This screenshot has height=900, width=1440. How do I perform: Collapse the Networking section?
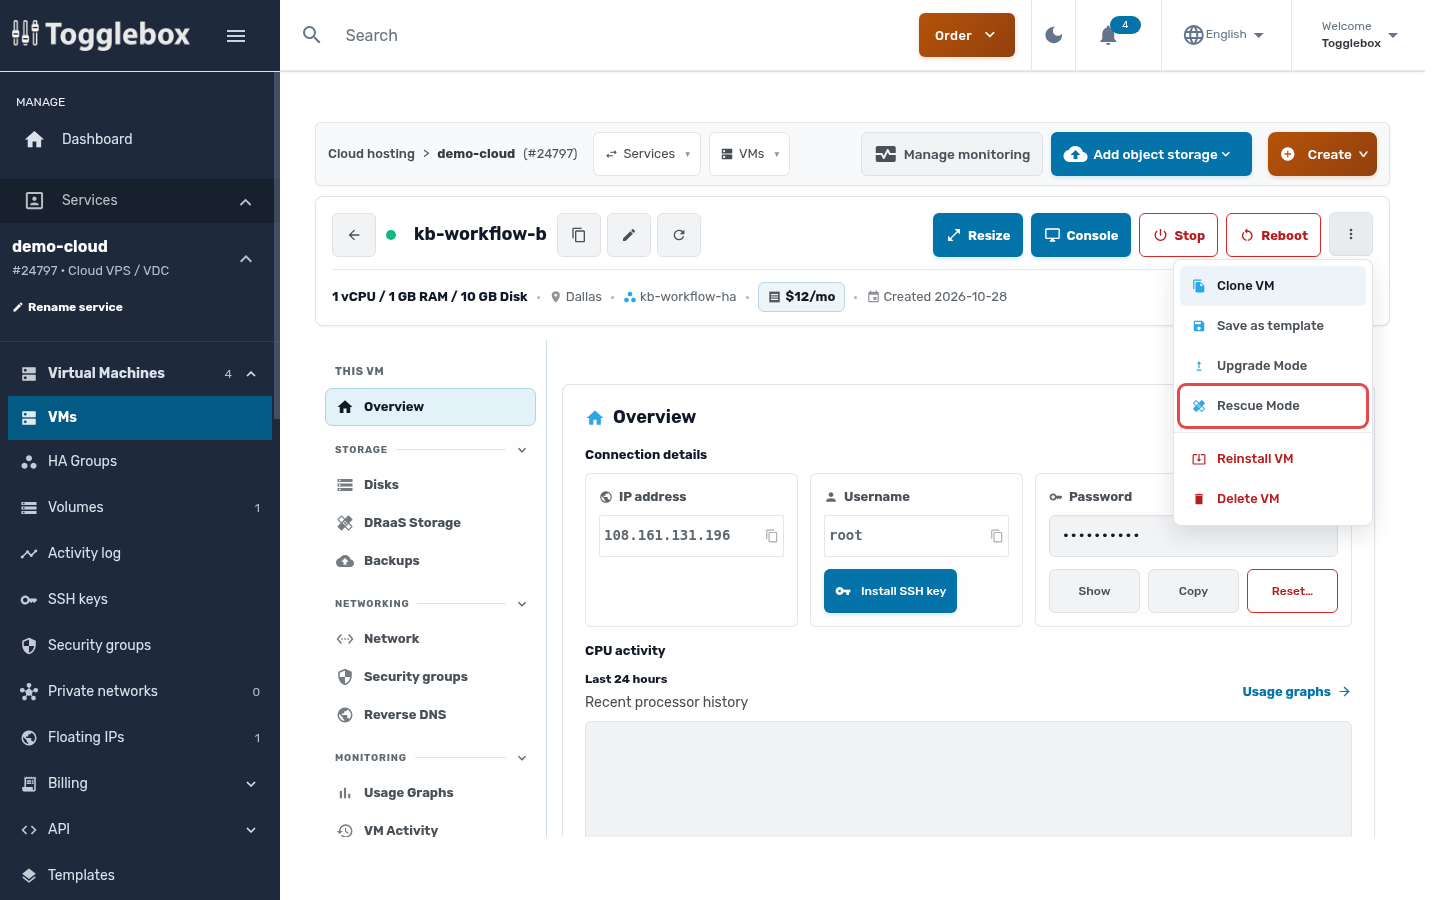[x=522, y=604]
